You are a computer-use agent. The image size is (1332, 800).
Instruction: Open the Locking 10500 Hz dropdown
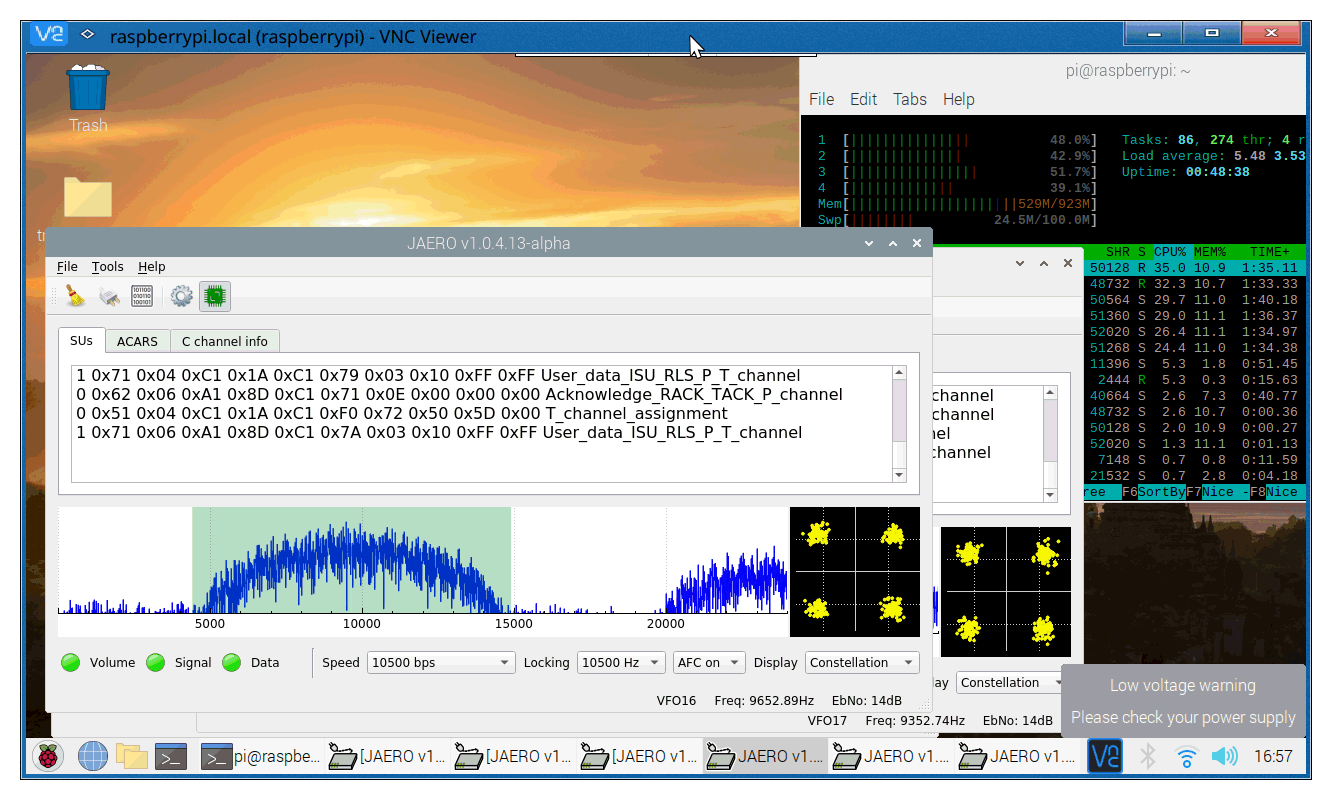pyautogui.click(x=620, y=662)
